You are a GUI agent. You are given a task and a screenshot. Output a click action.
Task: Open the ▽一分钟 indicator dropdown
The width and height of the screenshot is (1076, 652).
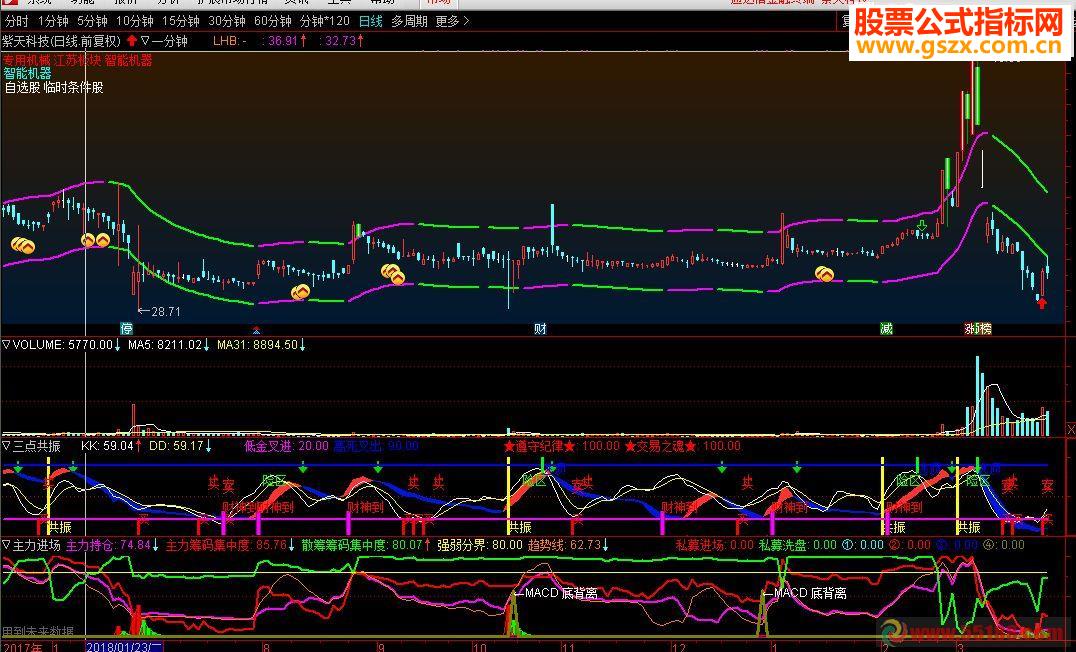click(x=163, y=41)
